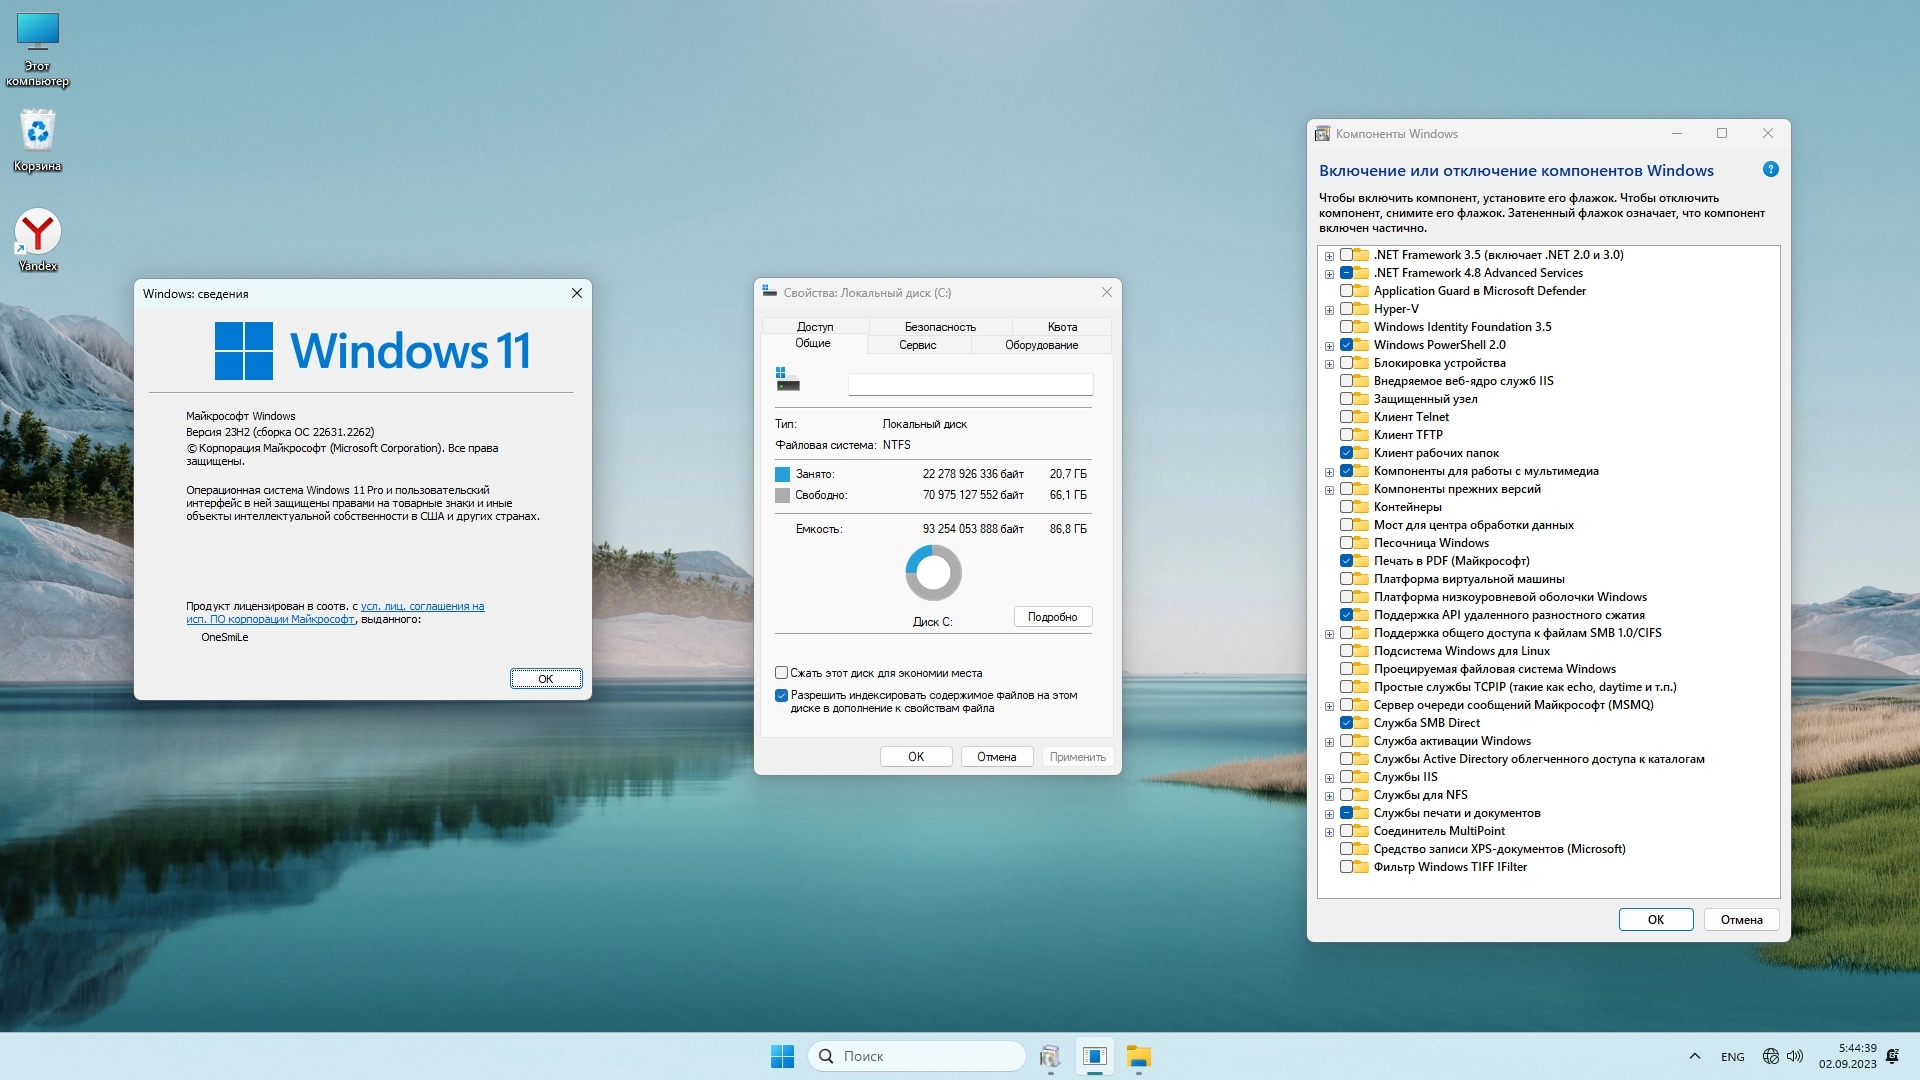1920x1080 pixels.
Task: Click the disk label input field
Action: [969, 384]
